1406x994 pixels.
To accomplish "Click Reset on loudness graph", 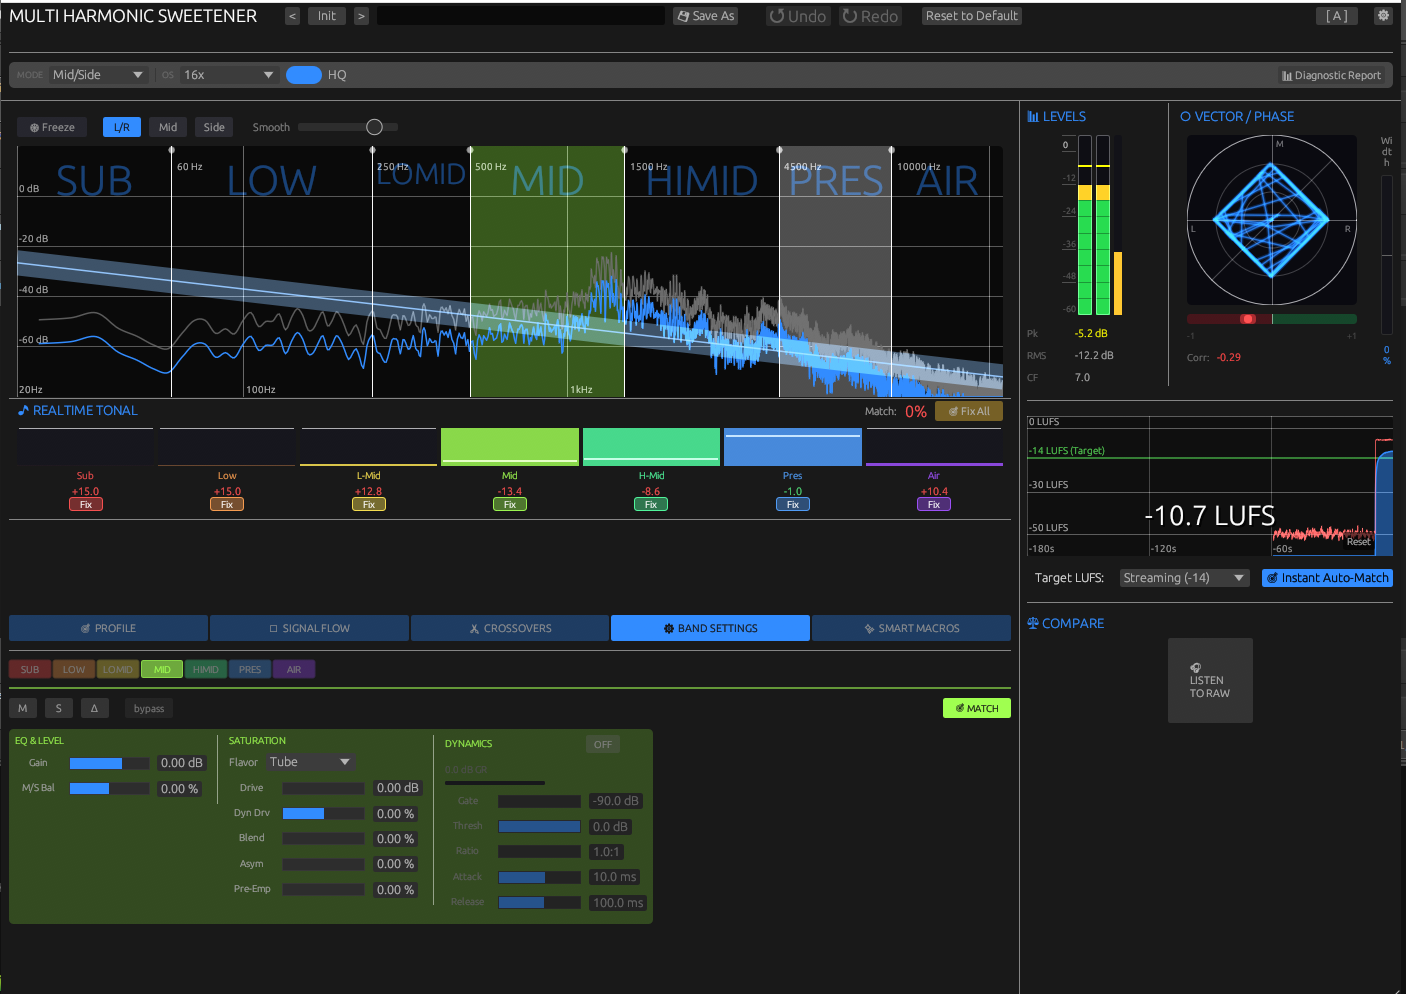I will tap(1359, 542).
